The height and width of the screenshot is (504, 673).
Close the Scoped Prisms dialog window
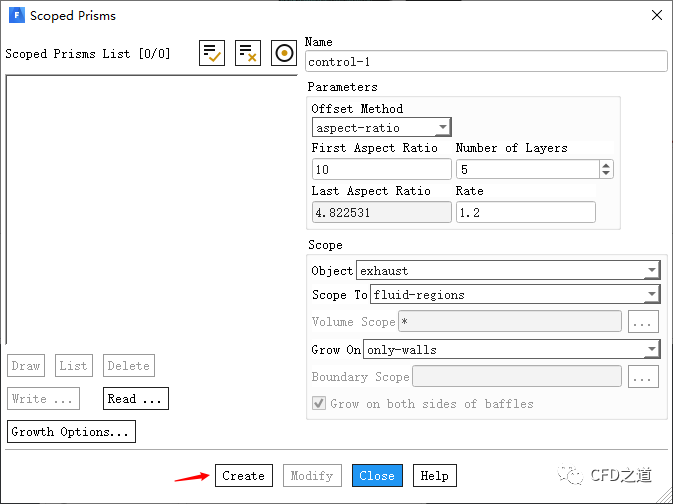pyautogui.click(x=657, y=15)
